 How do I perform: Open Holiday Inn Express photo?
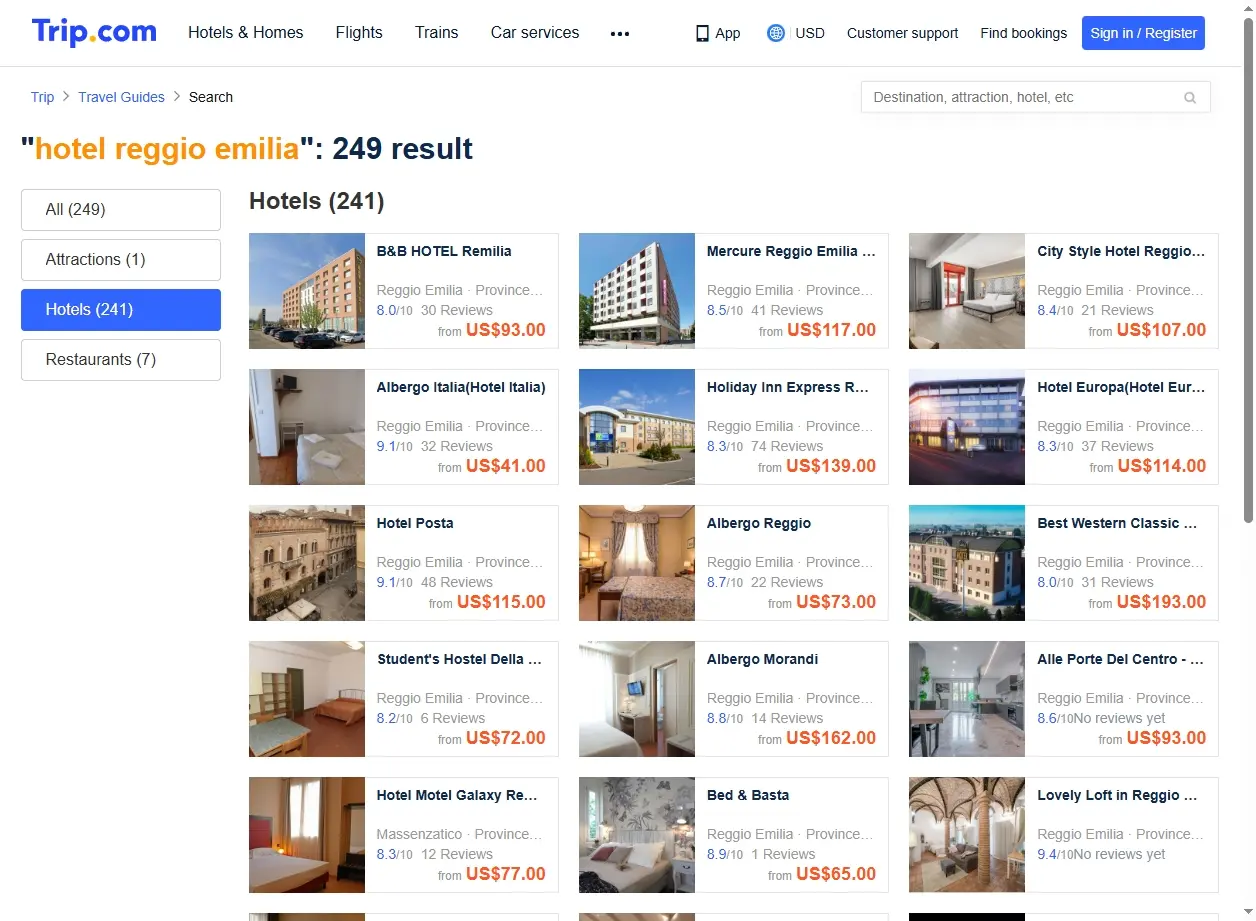(x=637, y=427)
